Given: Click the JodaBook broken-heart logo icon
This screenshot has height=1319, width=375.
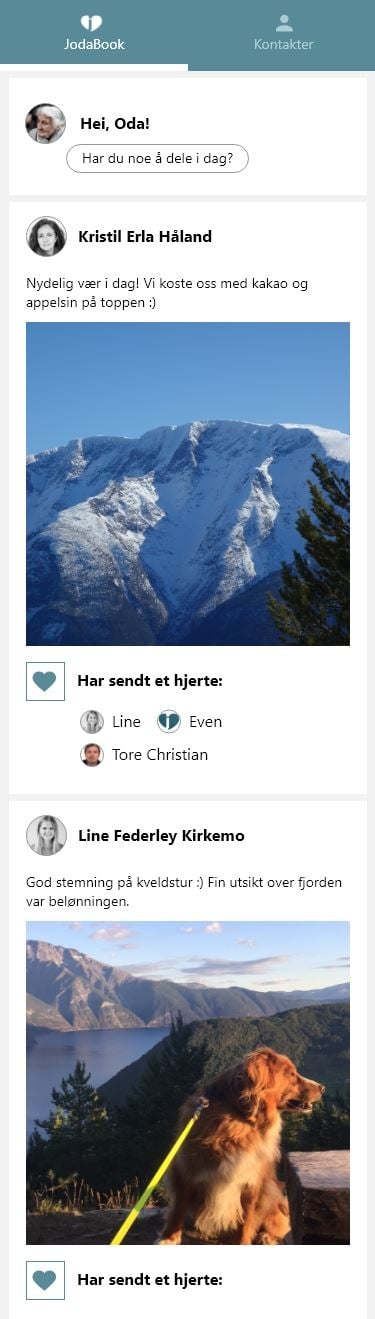Looking at the screenshot, I should [92, 23].
